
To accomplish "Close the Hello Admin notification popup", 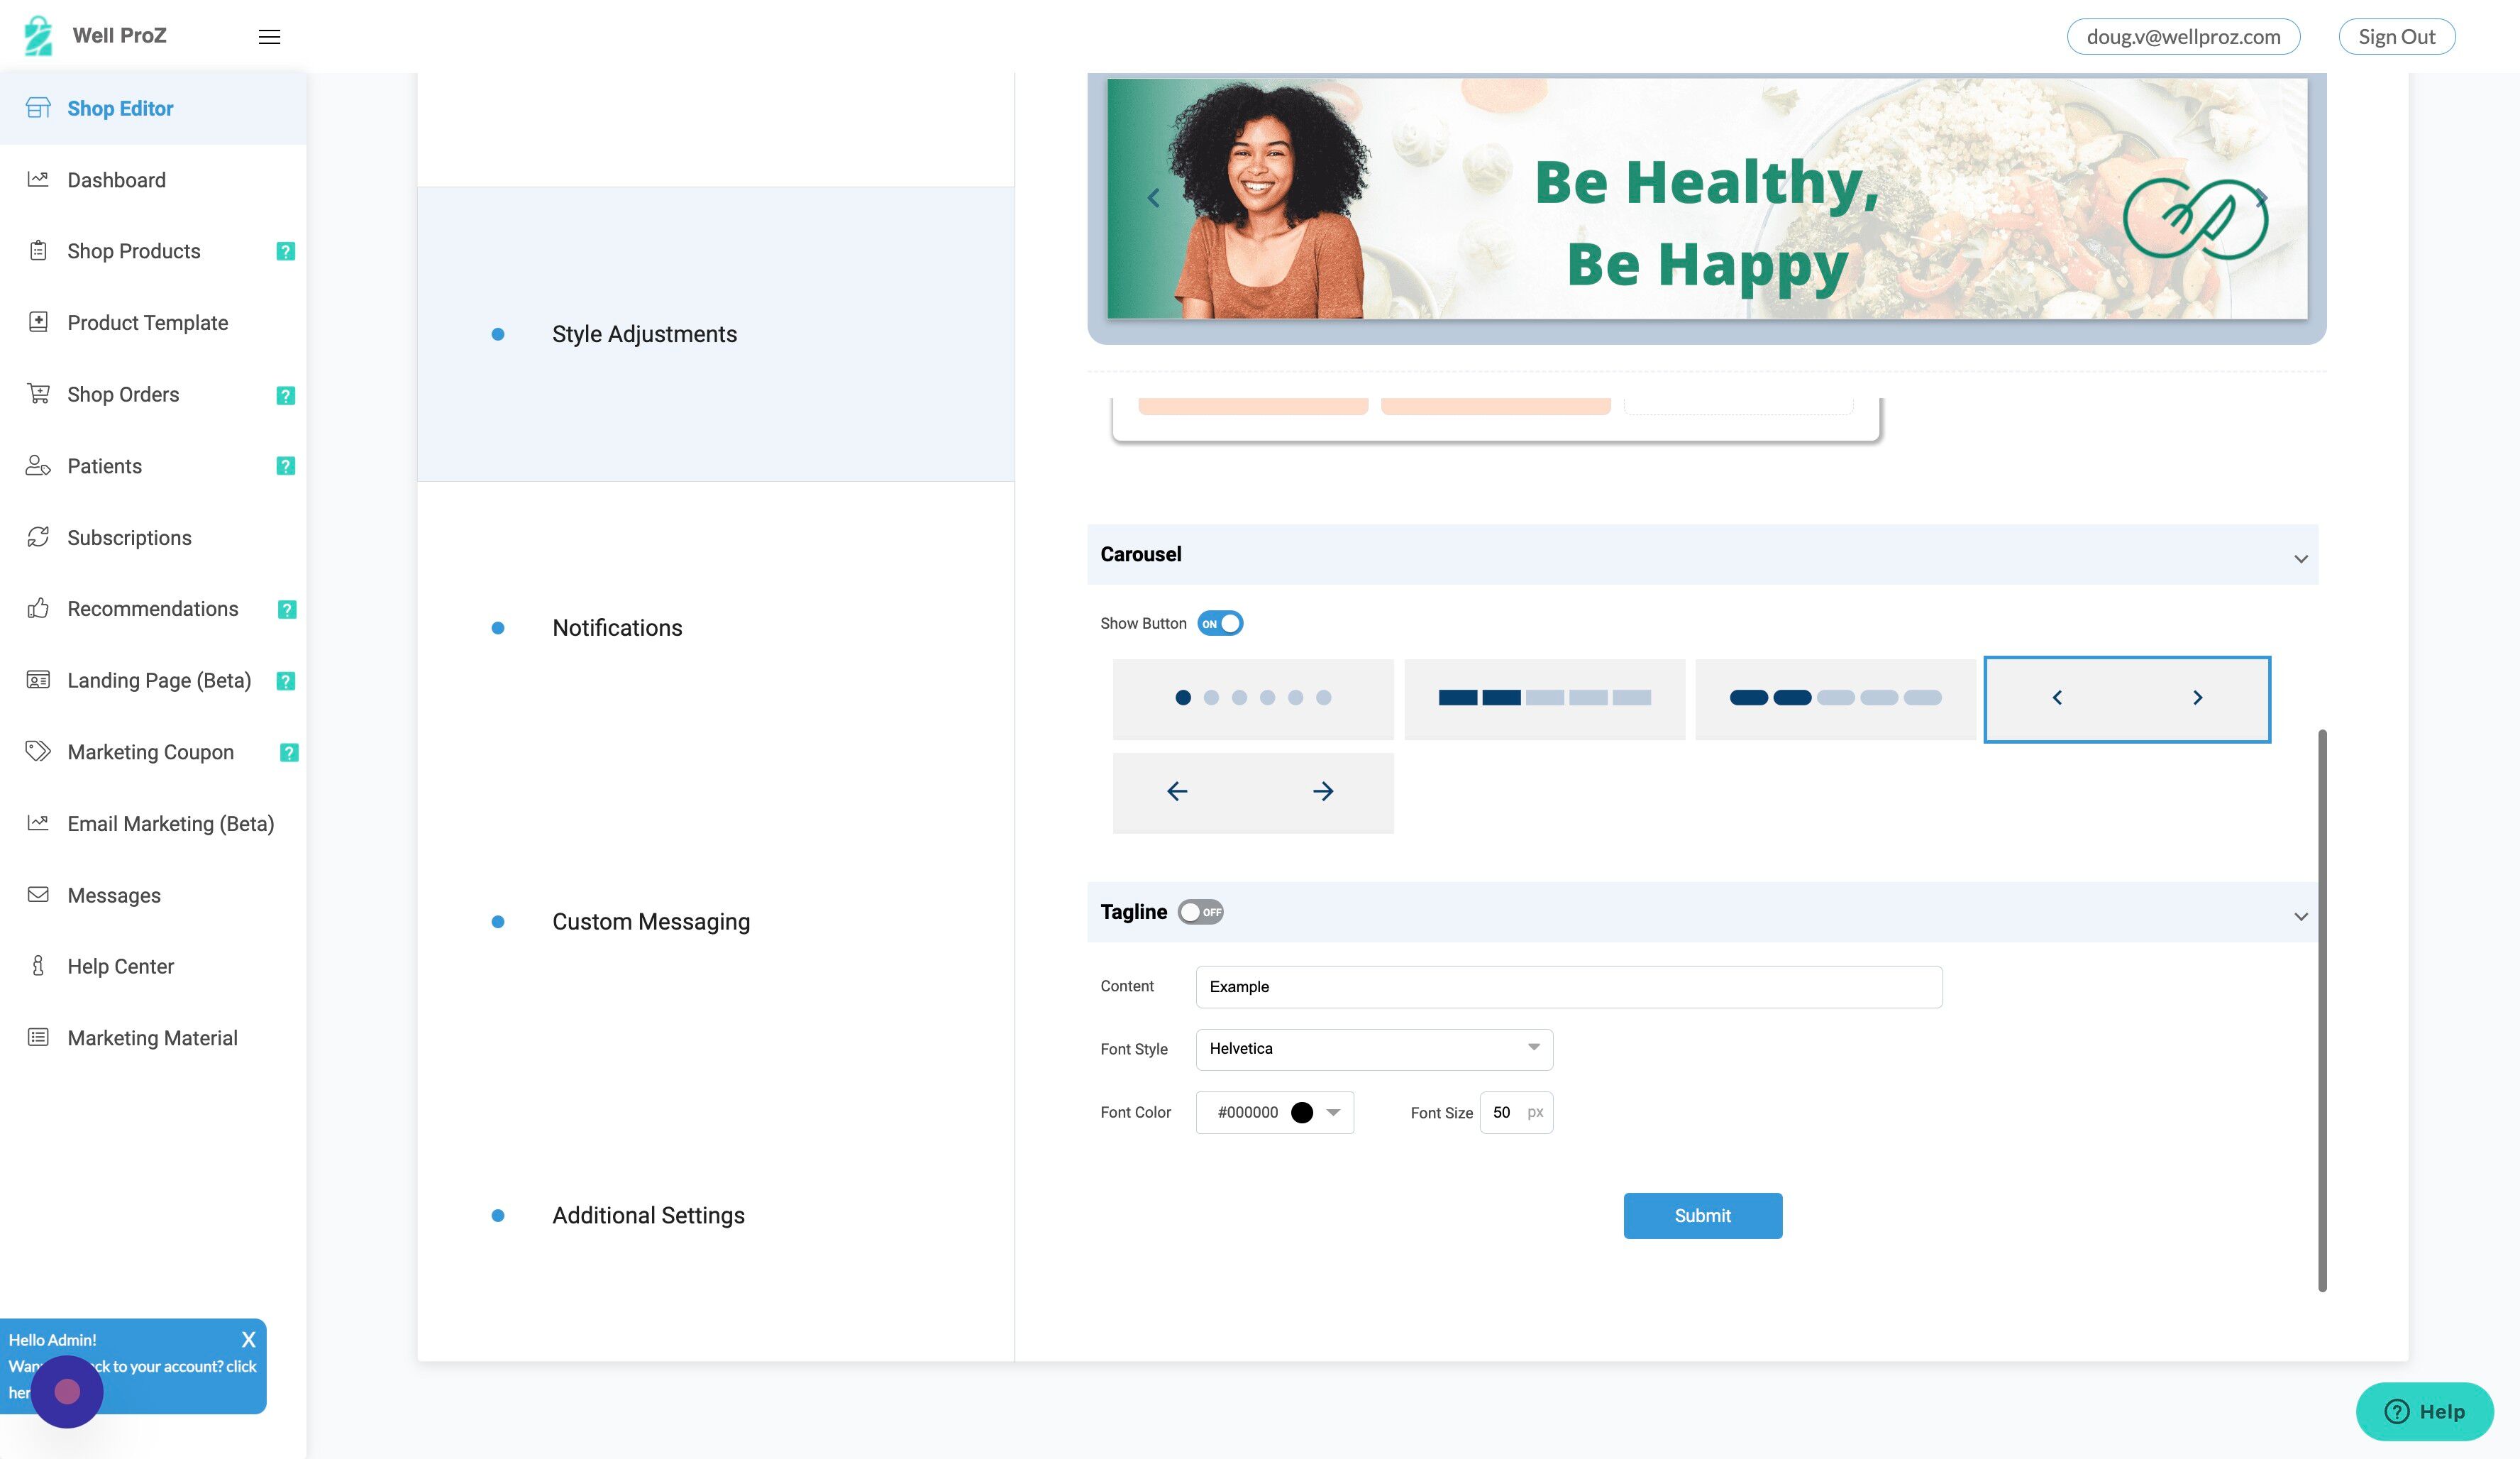I will point(248,1340).
